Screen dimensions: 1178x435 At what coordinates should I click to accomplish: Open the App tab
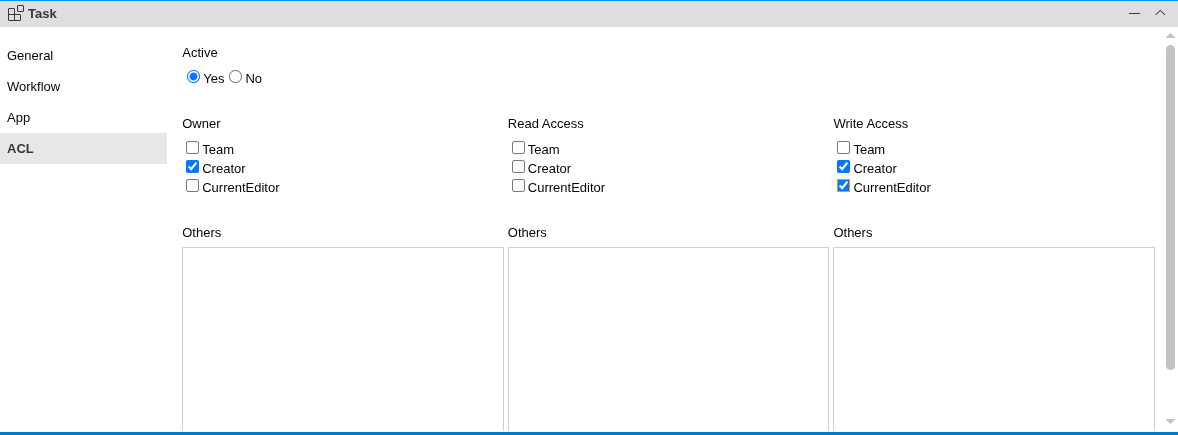point(18,118)
